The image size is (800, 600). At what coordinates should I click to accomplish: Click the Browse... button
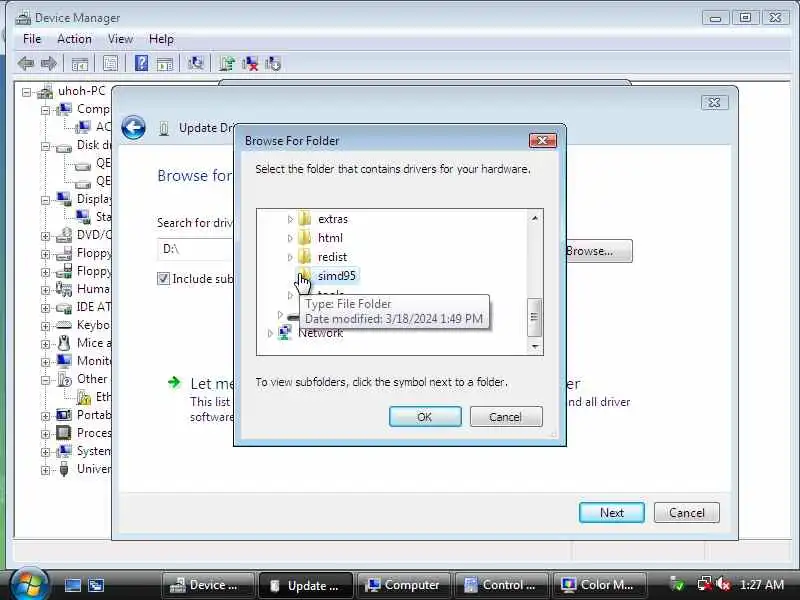[599, 251]
